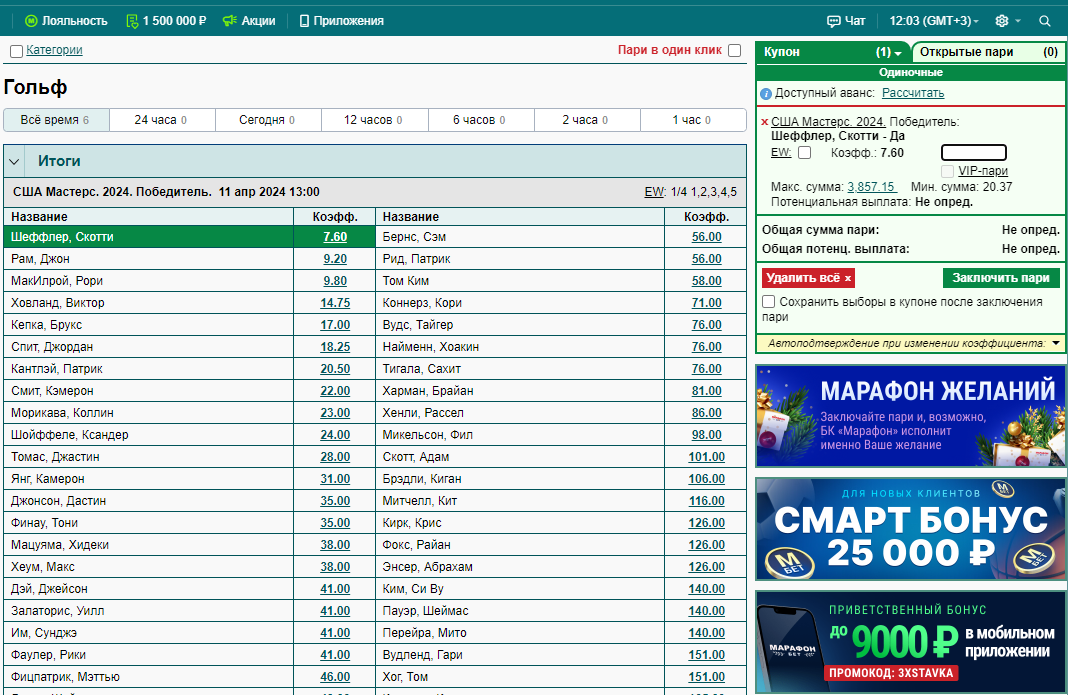The width and height of the screenshot is (1068, 695).
Task: Open the Категории link
Action: (54, 50)
